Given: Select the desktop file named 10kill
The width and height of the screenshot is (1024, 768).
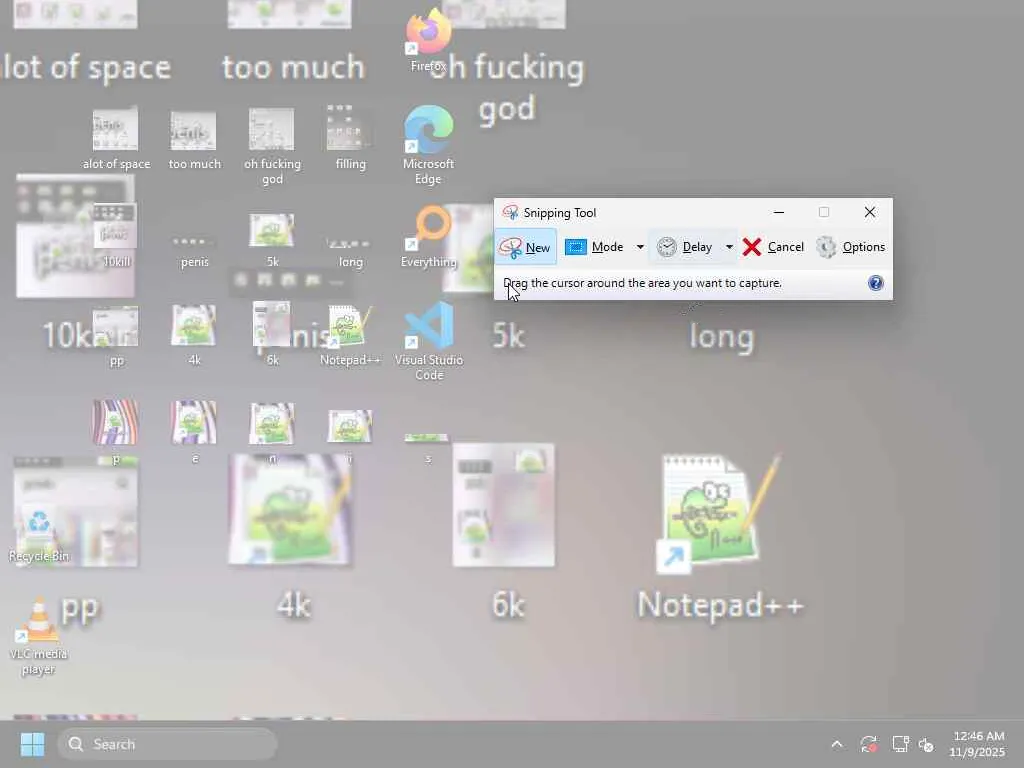Looking at the screenshot, I should click(116, 236).
